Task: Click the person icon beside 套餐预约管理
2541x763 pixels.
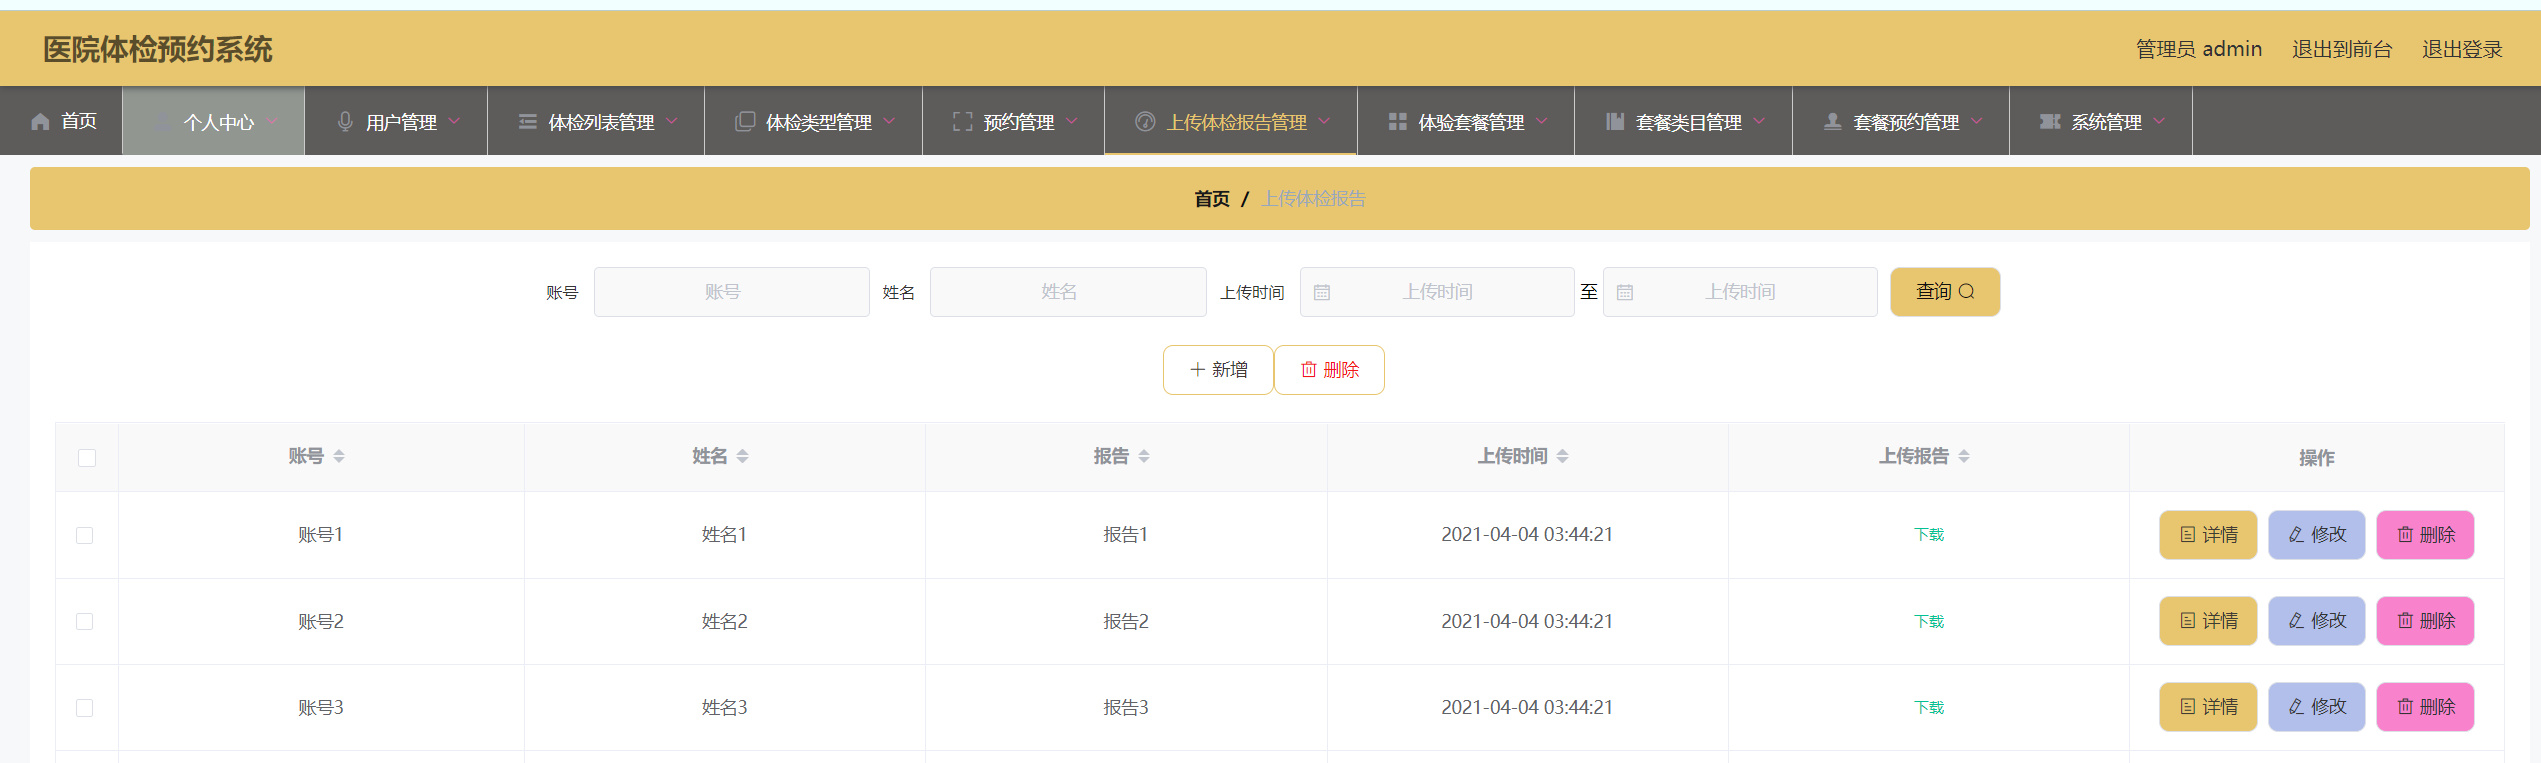Action: 1832,122
